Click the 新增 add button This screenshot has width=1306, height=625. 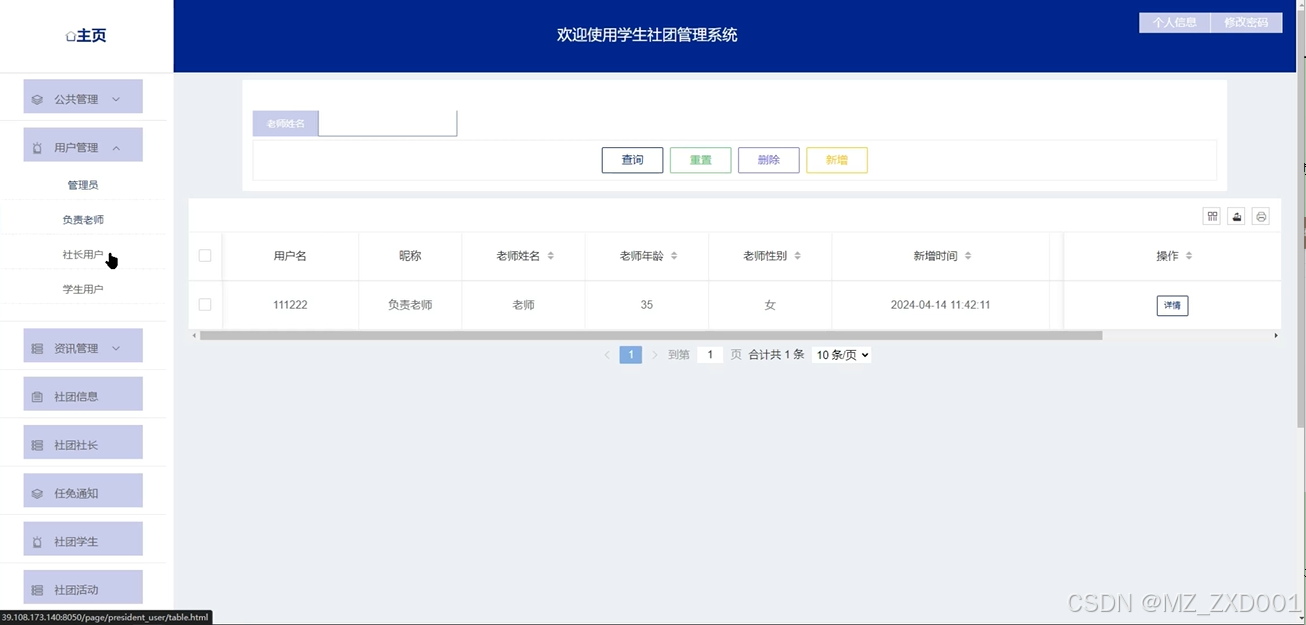pyautogui.click(x=837, y=160)
